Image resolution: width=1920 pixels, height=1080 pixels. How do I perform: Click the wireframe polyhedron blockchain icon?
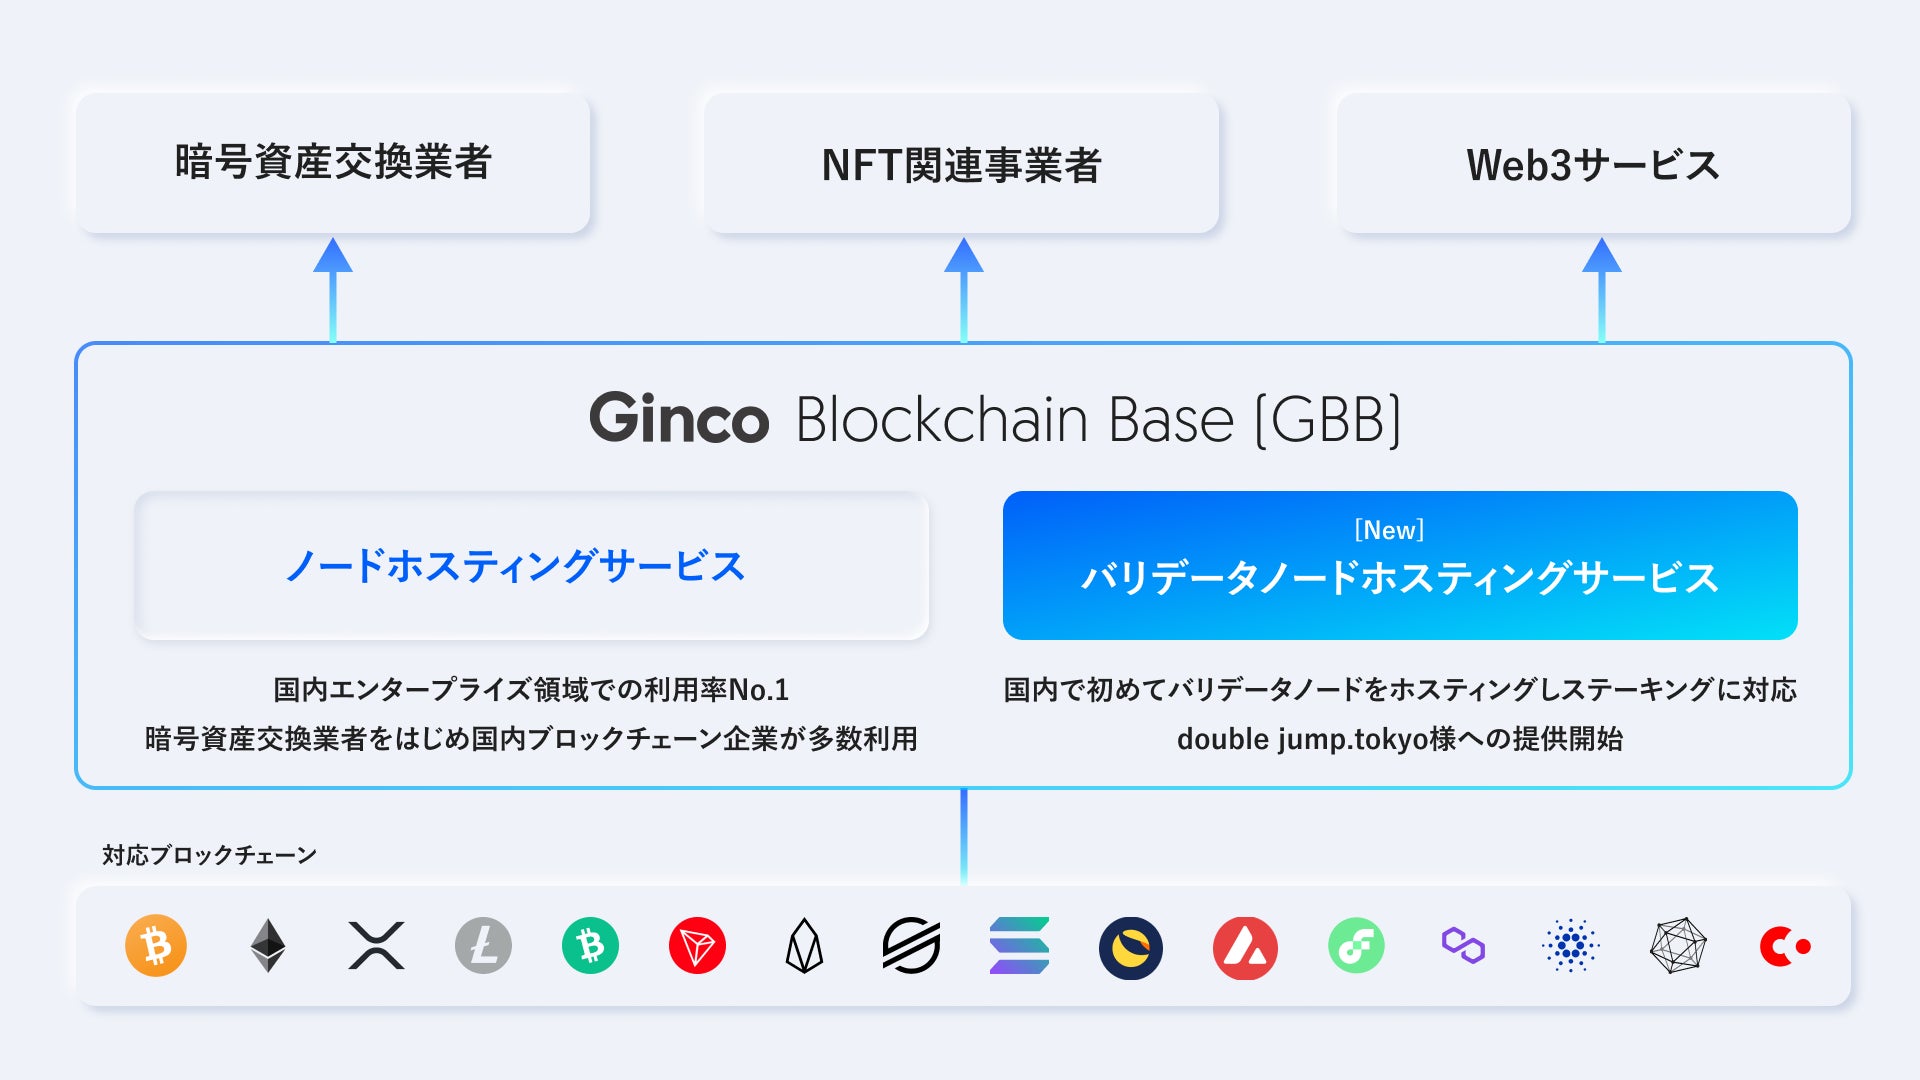(1678, 946)
